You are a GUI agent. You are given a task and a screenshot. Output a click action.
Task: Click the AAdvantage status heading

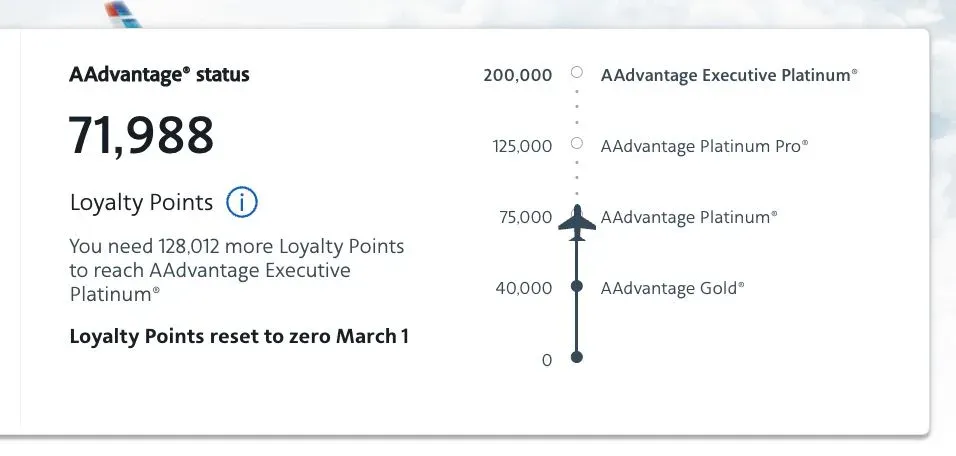[159, 75]
